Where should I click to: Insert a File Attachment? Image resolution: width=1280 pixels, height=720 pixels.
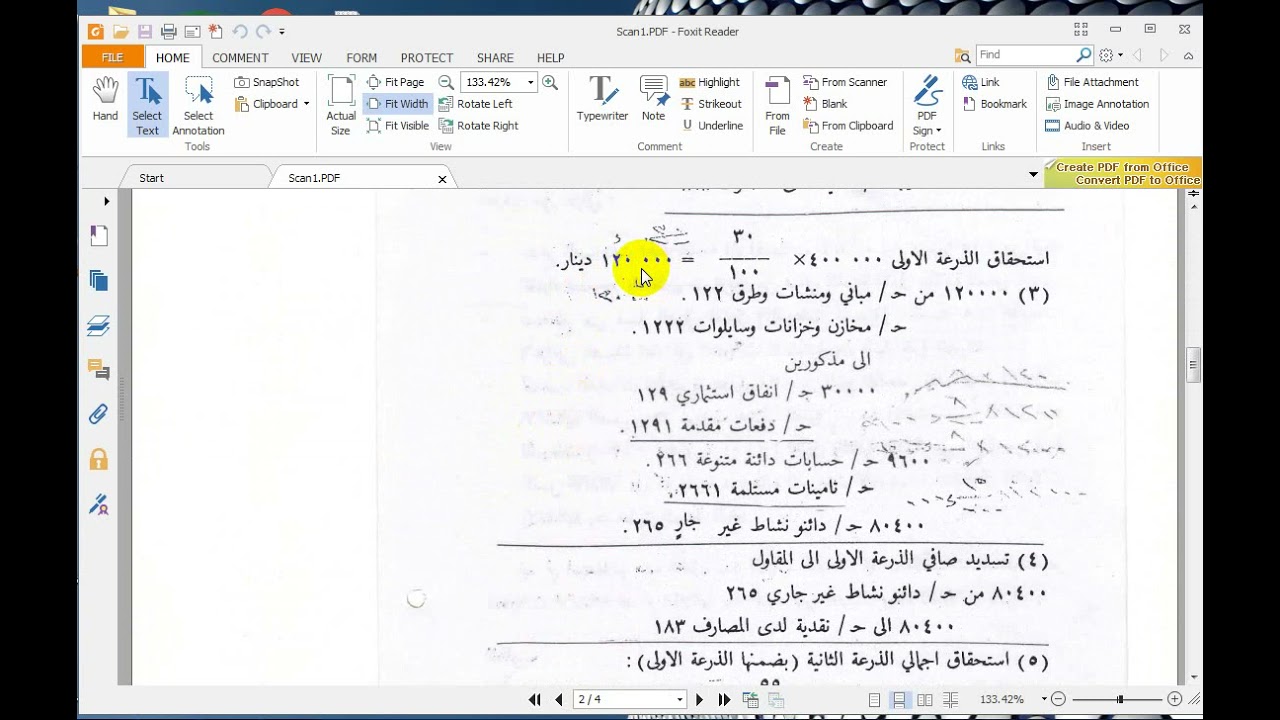tap(1092, 82)
